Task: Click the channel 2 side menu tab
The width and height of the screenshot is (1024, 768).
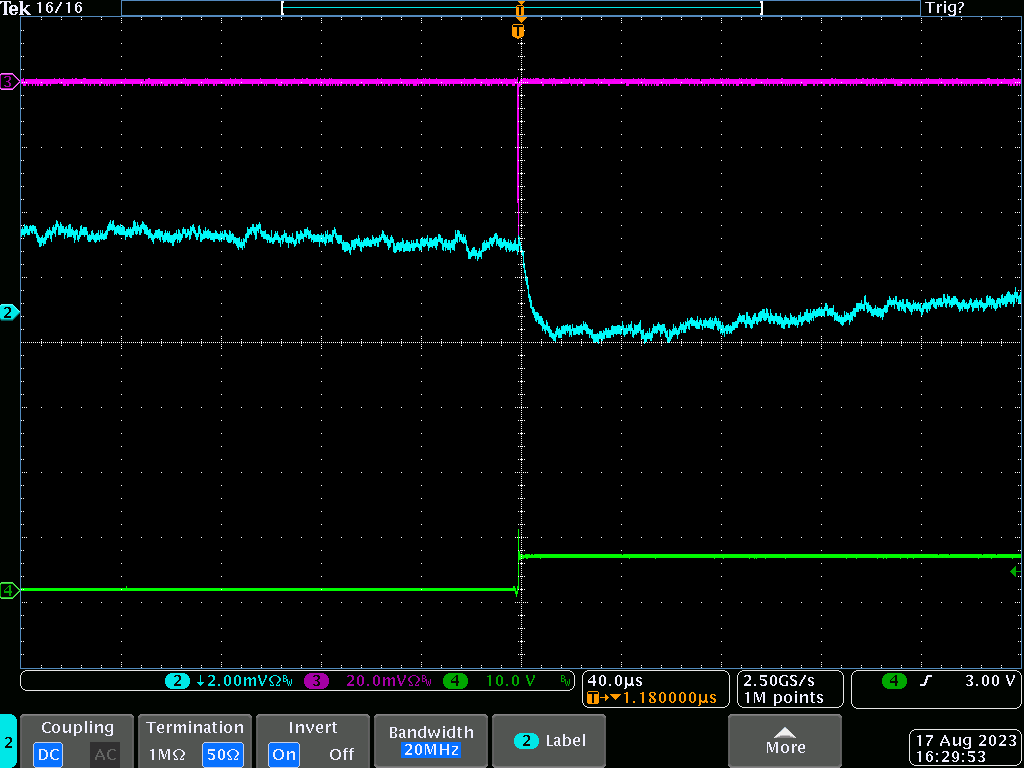Action: [8, 741]
